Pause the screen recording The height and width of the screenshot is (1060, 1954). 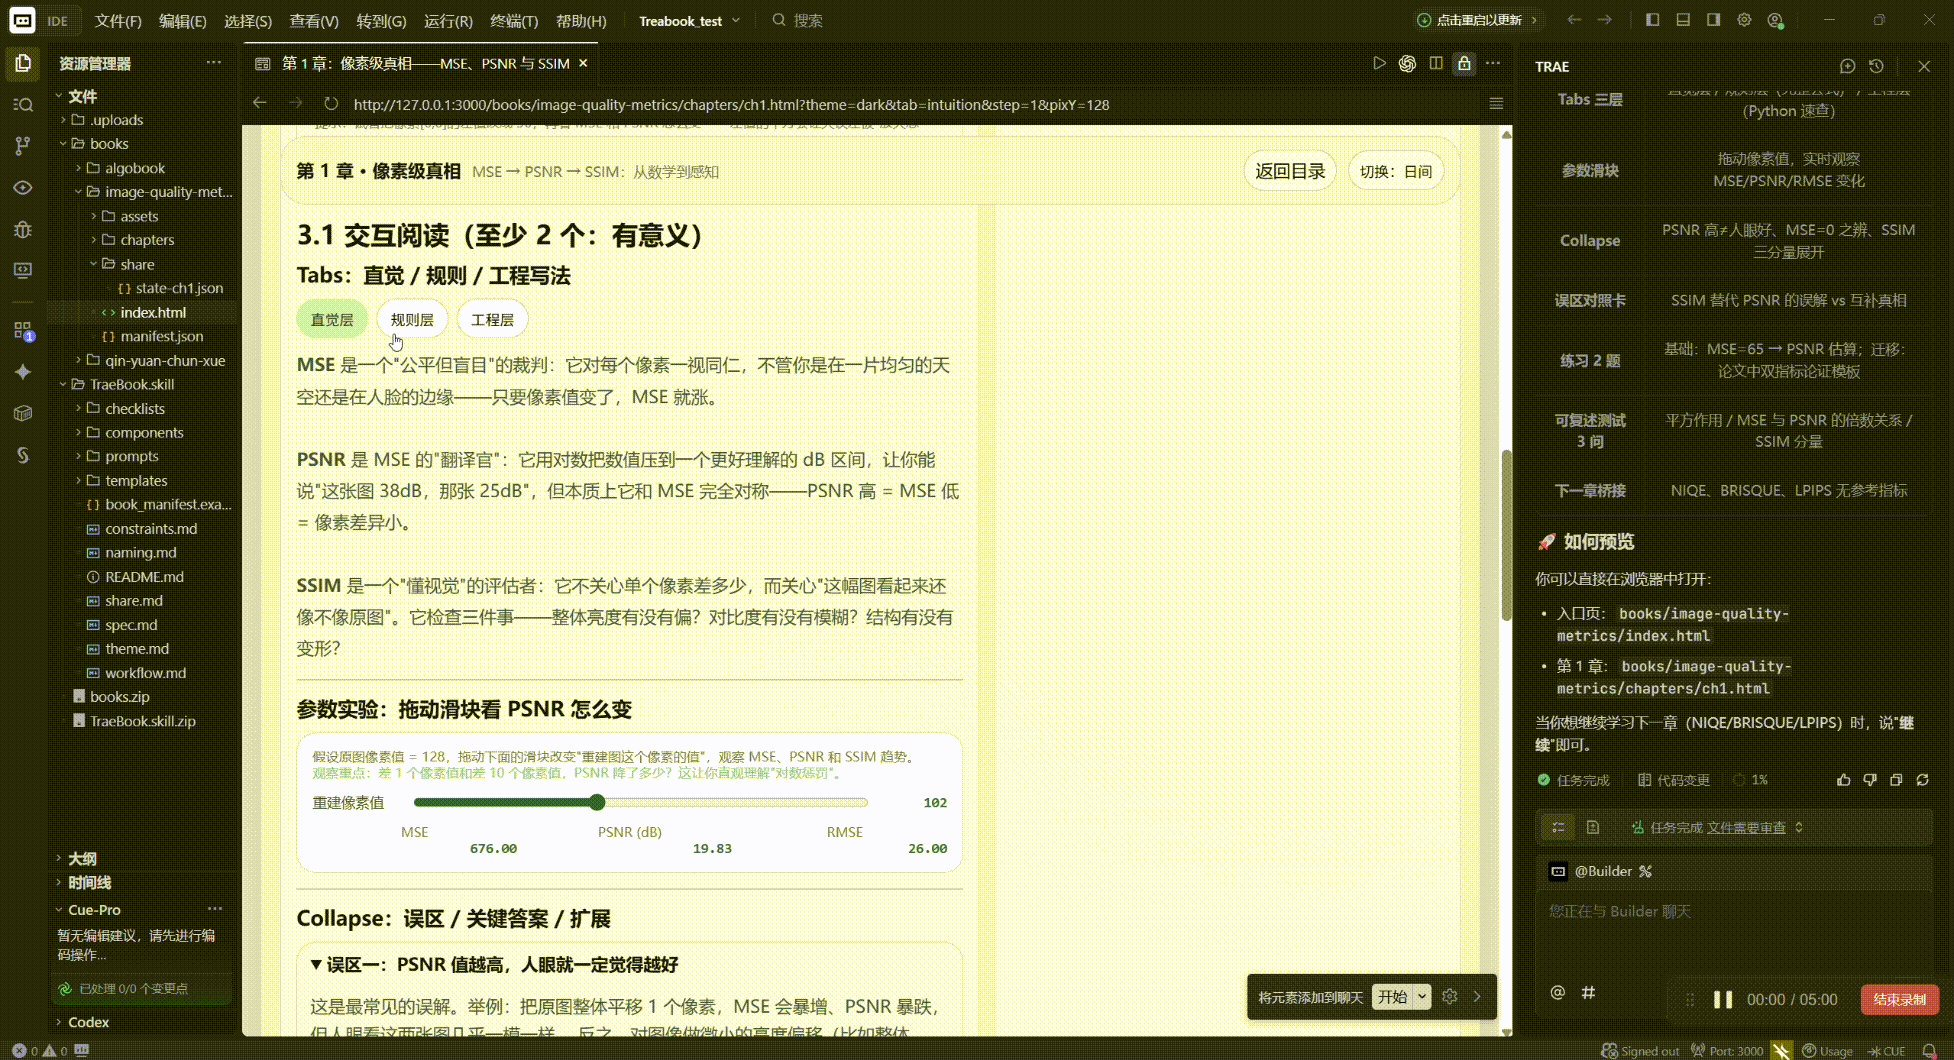pos(1722,999)
